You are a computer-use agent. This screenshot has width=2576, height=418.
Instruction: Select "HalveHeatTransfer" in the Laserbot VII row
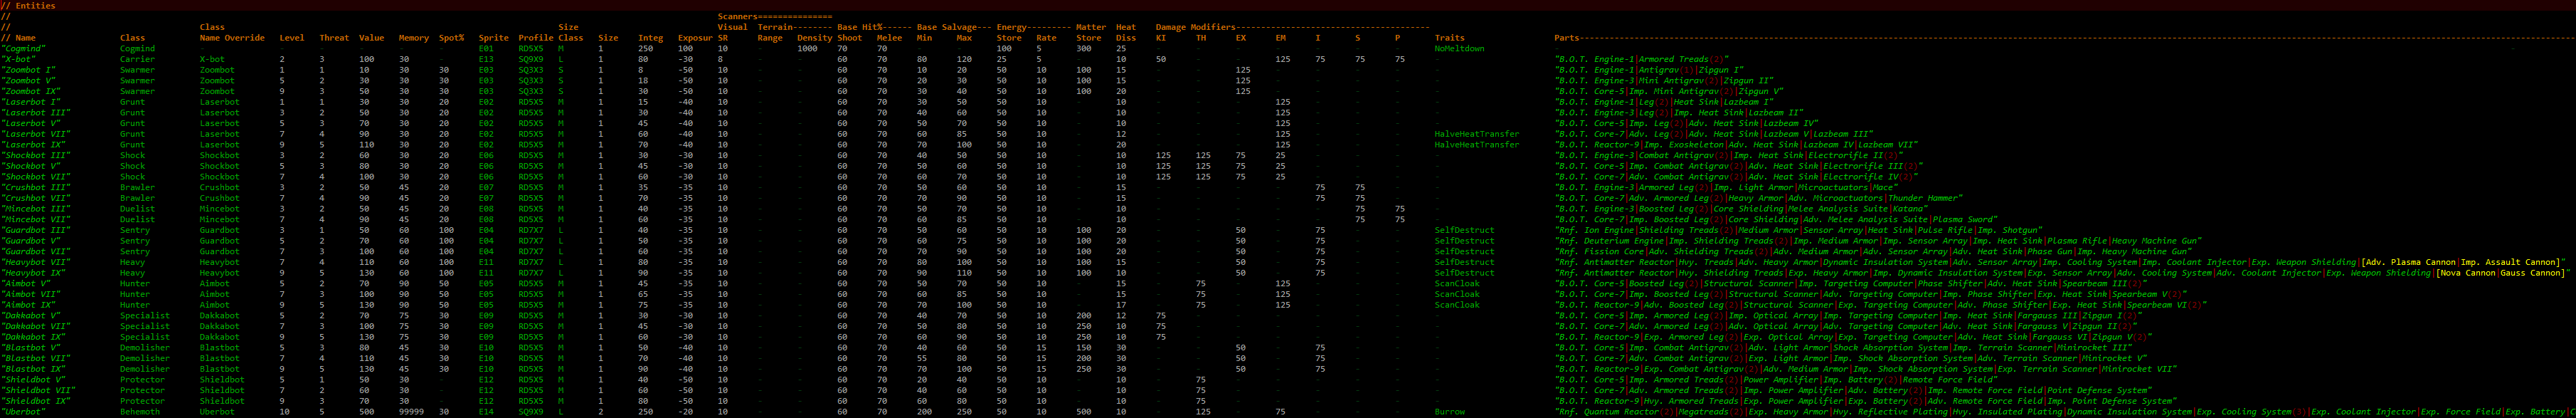click(1478, 134)
